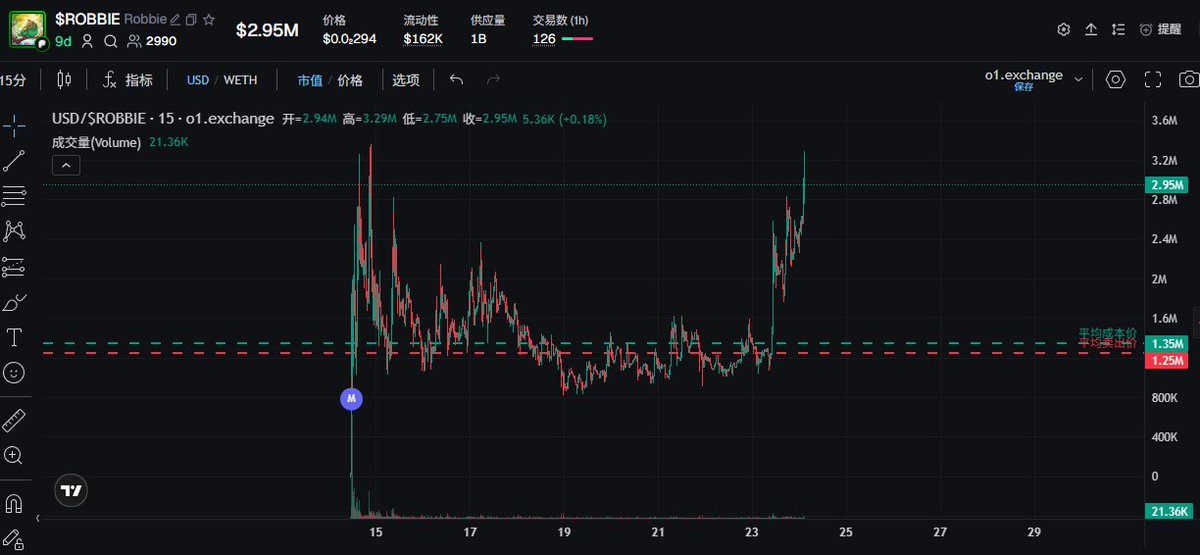The height and width of the screenshot is (555, 1200).
Task: Change the 15分 time interval
Action: click(13, 80)
